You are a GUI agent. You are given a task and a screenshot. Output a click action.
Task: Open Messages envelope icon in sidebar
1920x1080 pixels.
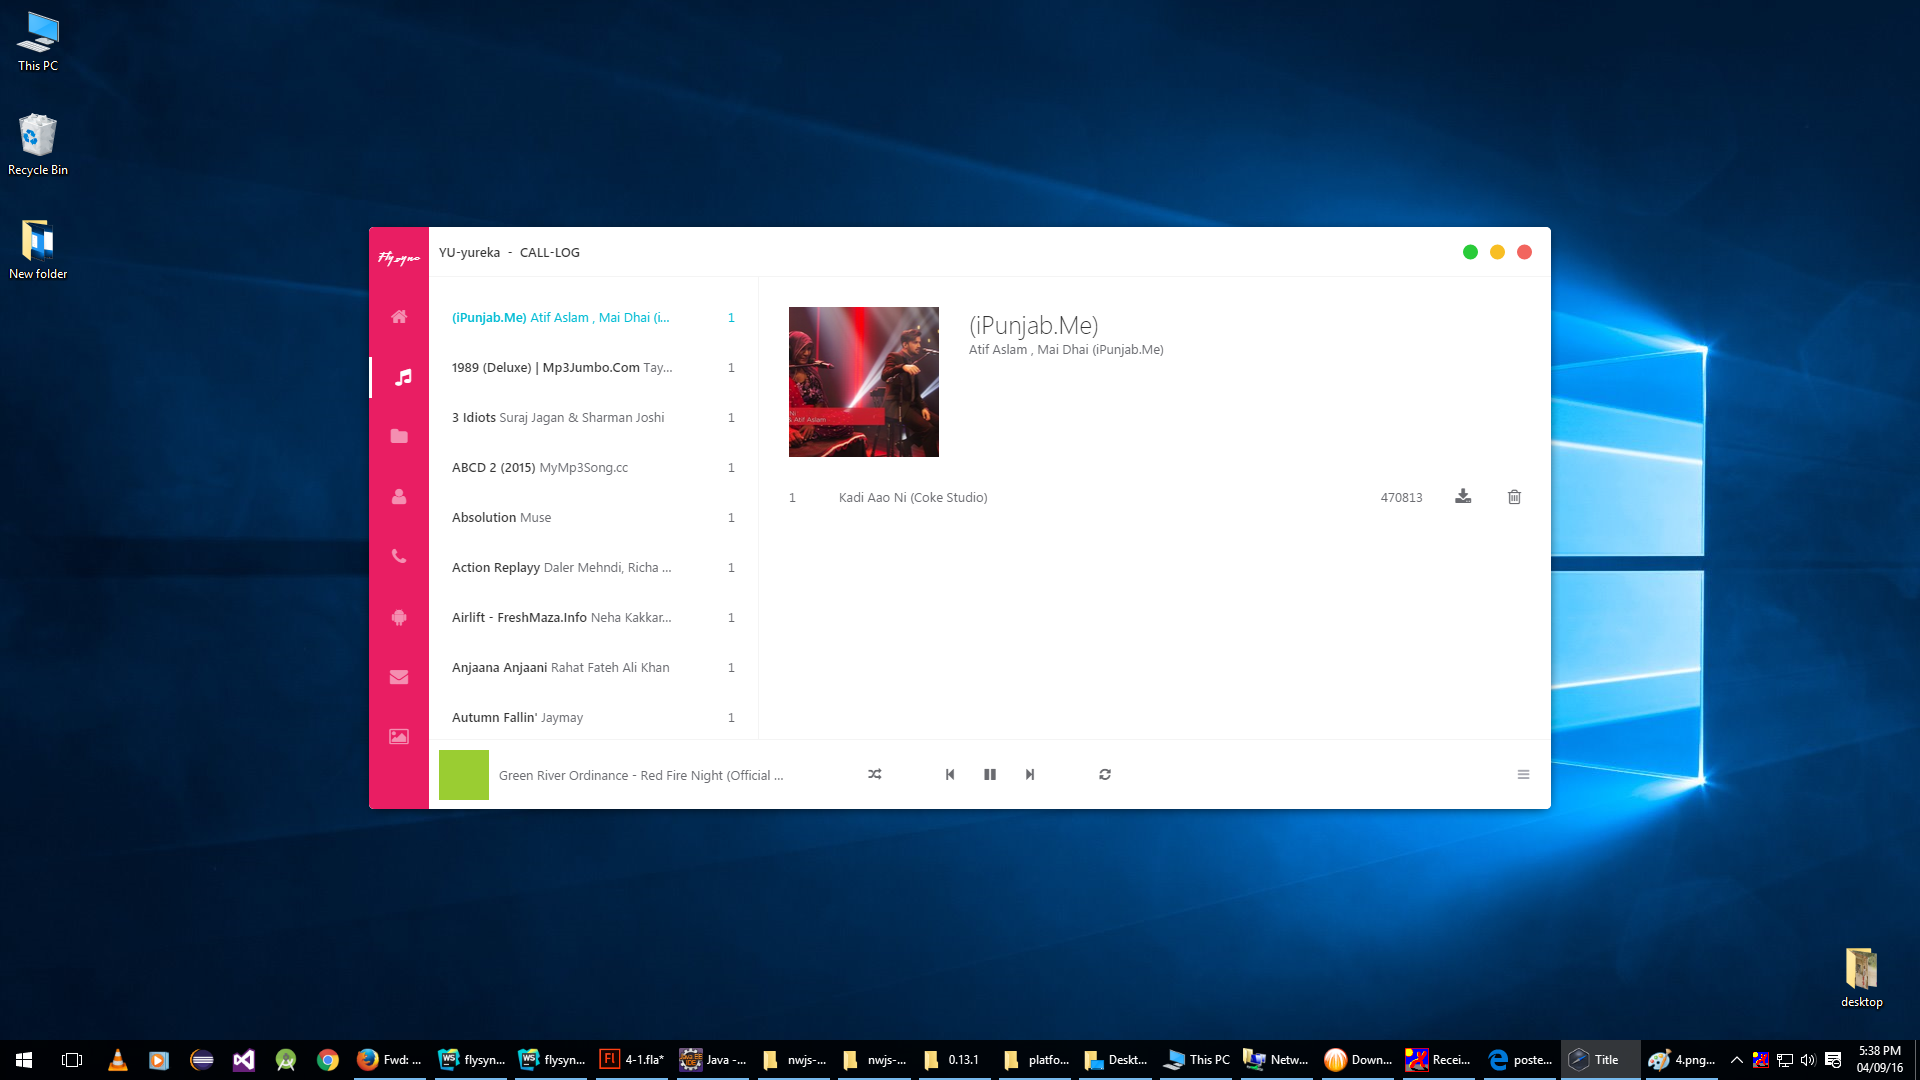point(399,677)
